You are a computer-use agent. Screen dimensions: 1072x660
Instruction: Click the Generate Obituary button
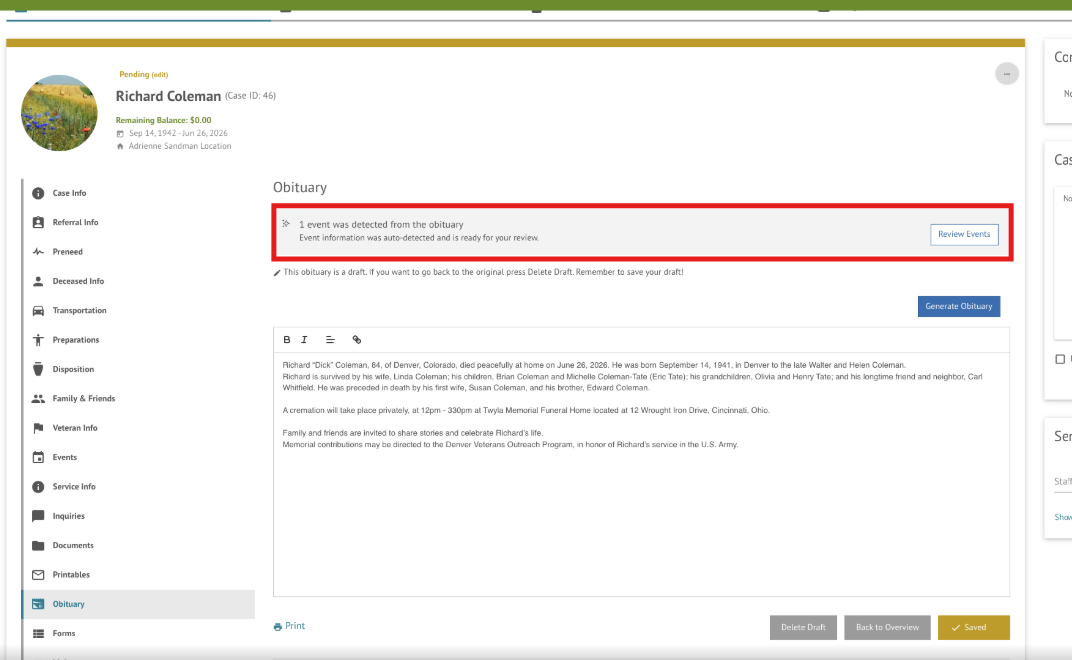[959, 306]
